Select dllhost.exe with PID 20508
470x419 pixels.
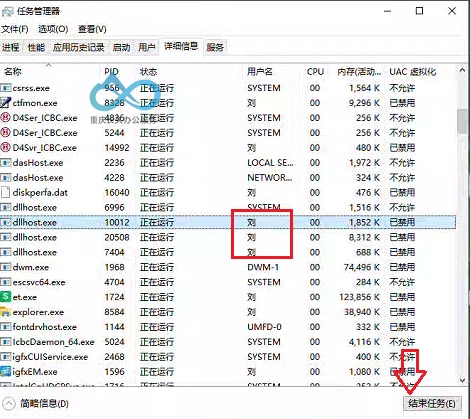[x=228, y=237]
